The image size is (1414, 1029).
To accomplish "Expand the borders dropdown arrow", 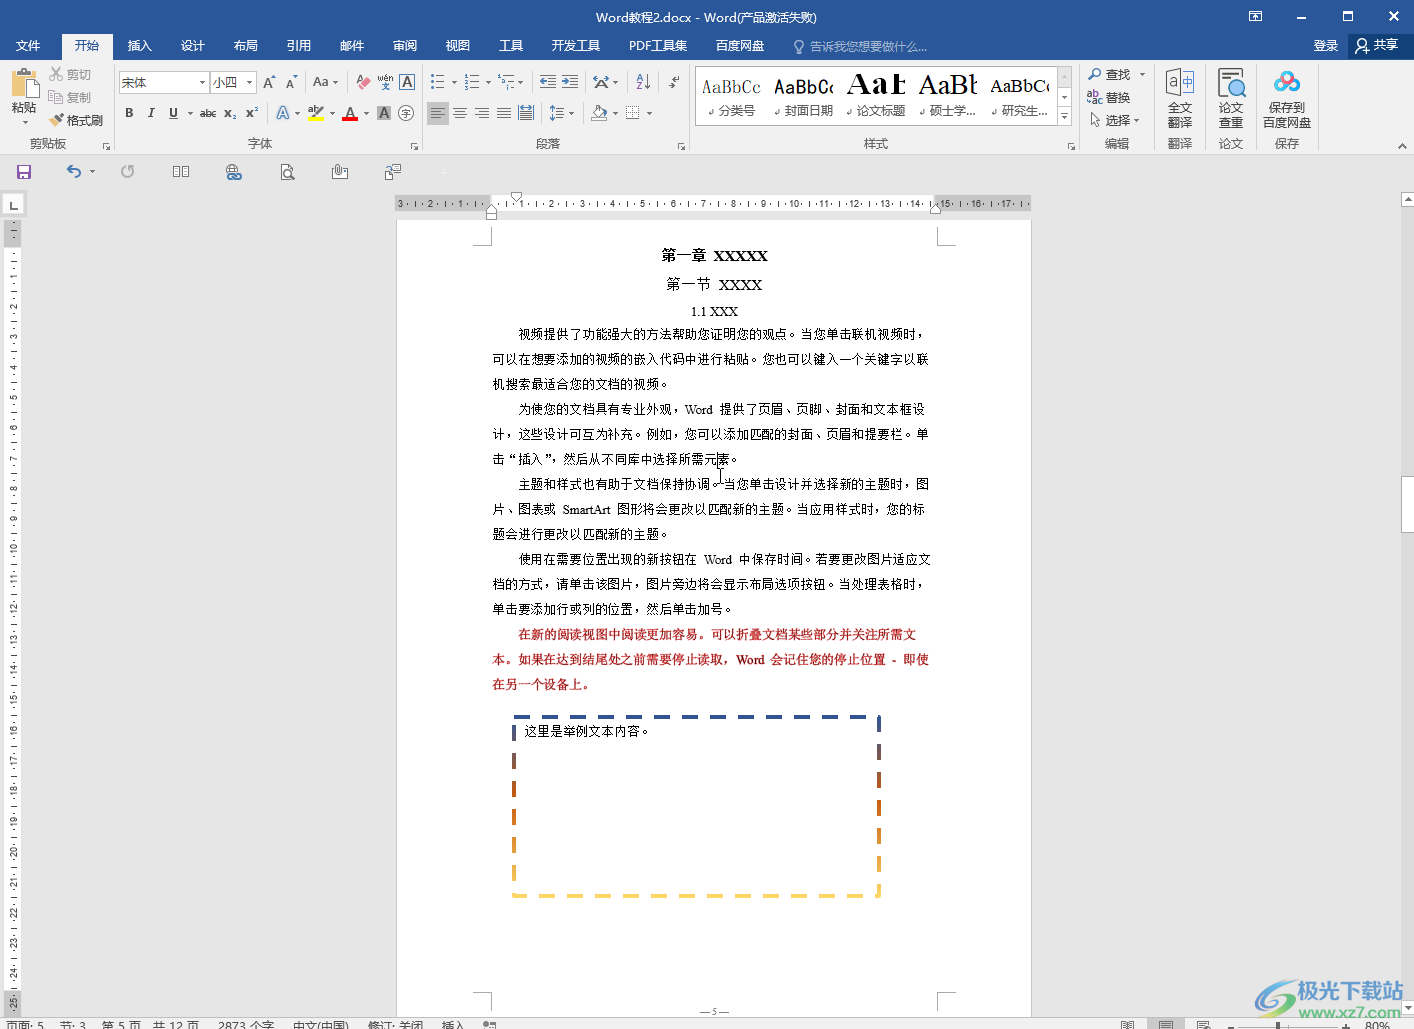I will pos(649,113).
